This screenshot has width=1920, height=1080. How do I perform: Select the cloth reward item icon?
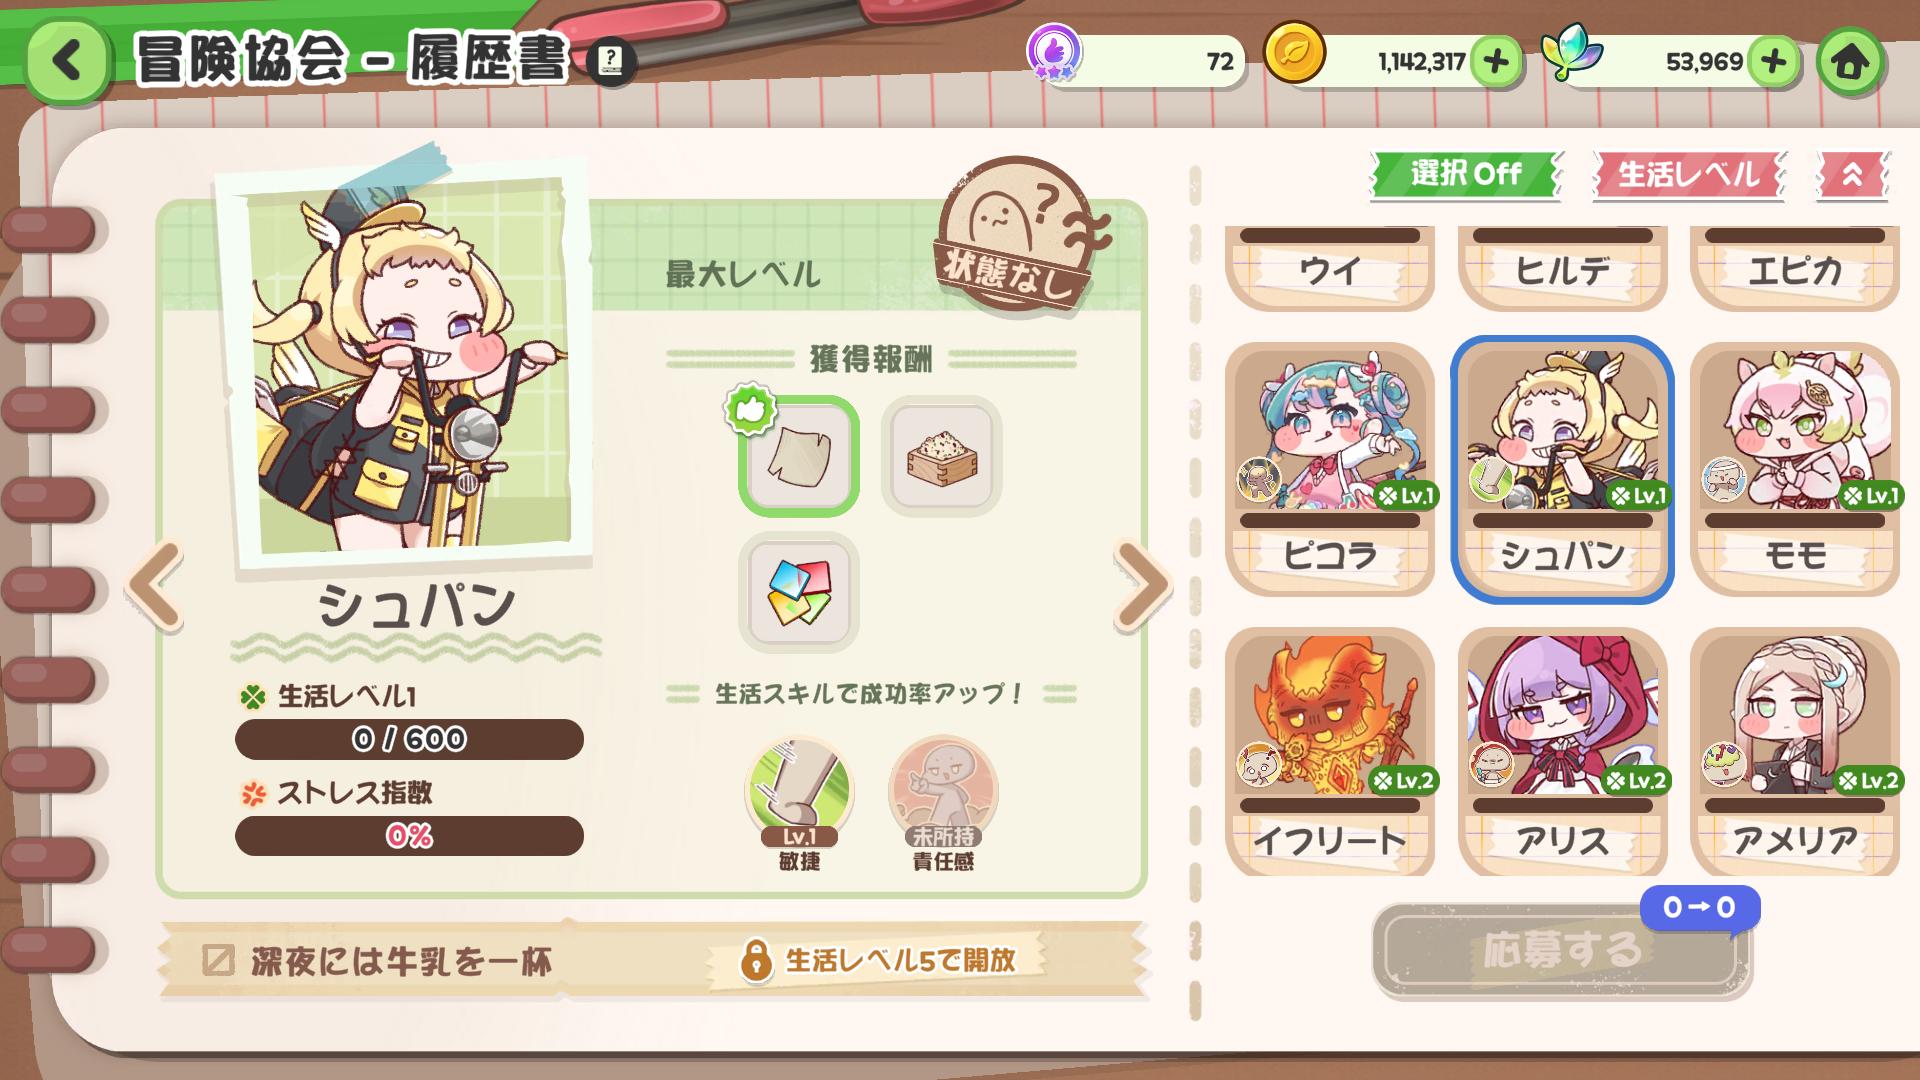[799, 457]
